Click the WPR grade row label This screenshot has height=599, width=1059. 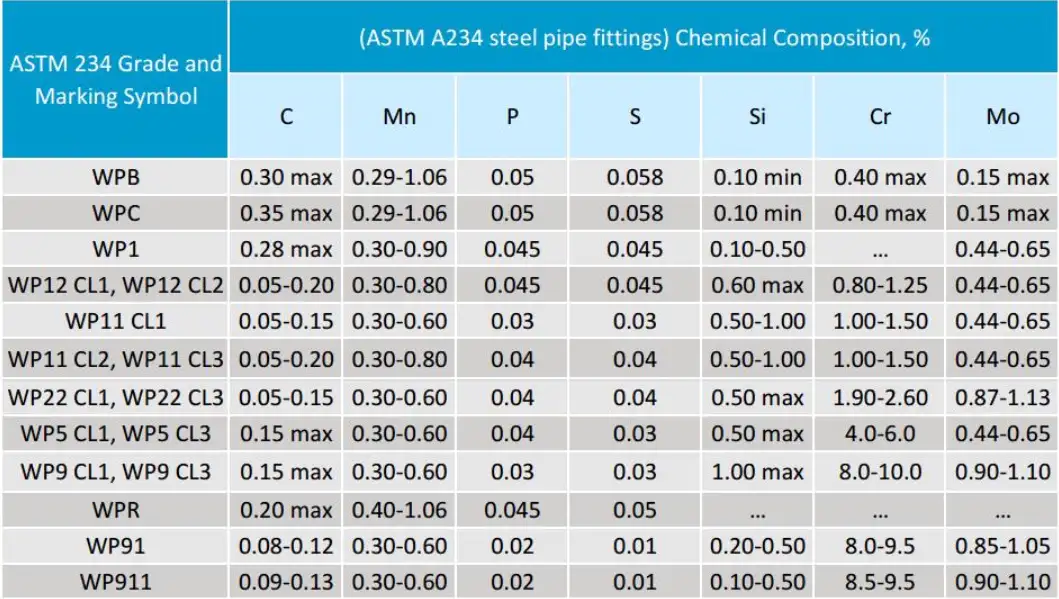115,510
